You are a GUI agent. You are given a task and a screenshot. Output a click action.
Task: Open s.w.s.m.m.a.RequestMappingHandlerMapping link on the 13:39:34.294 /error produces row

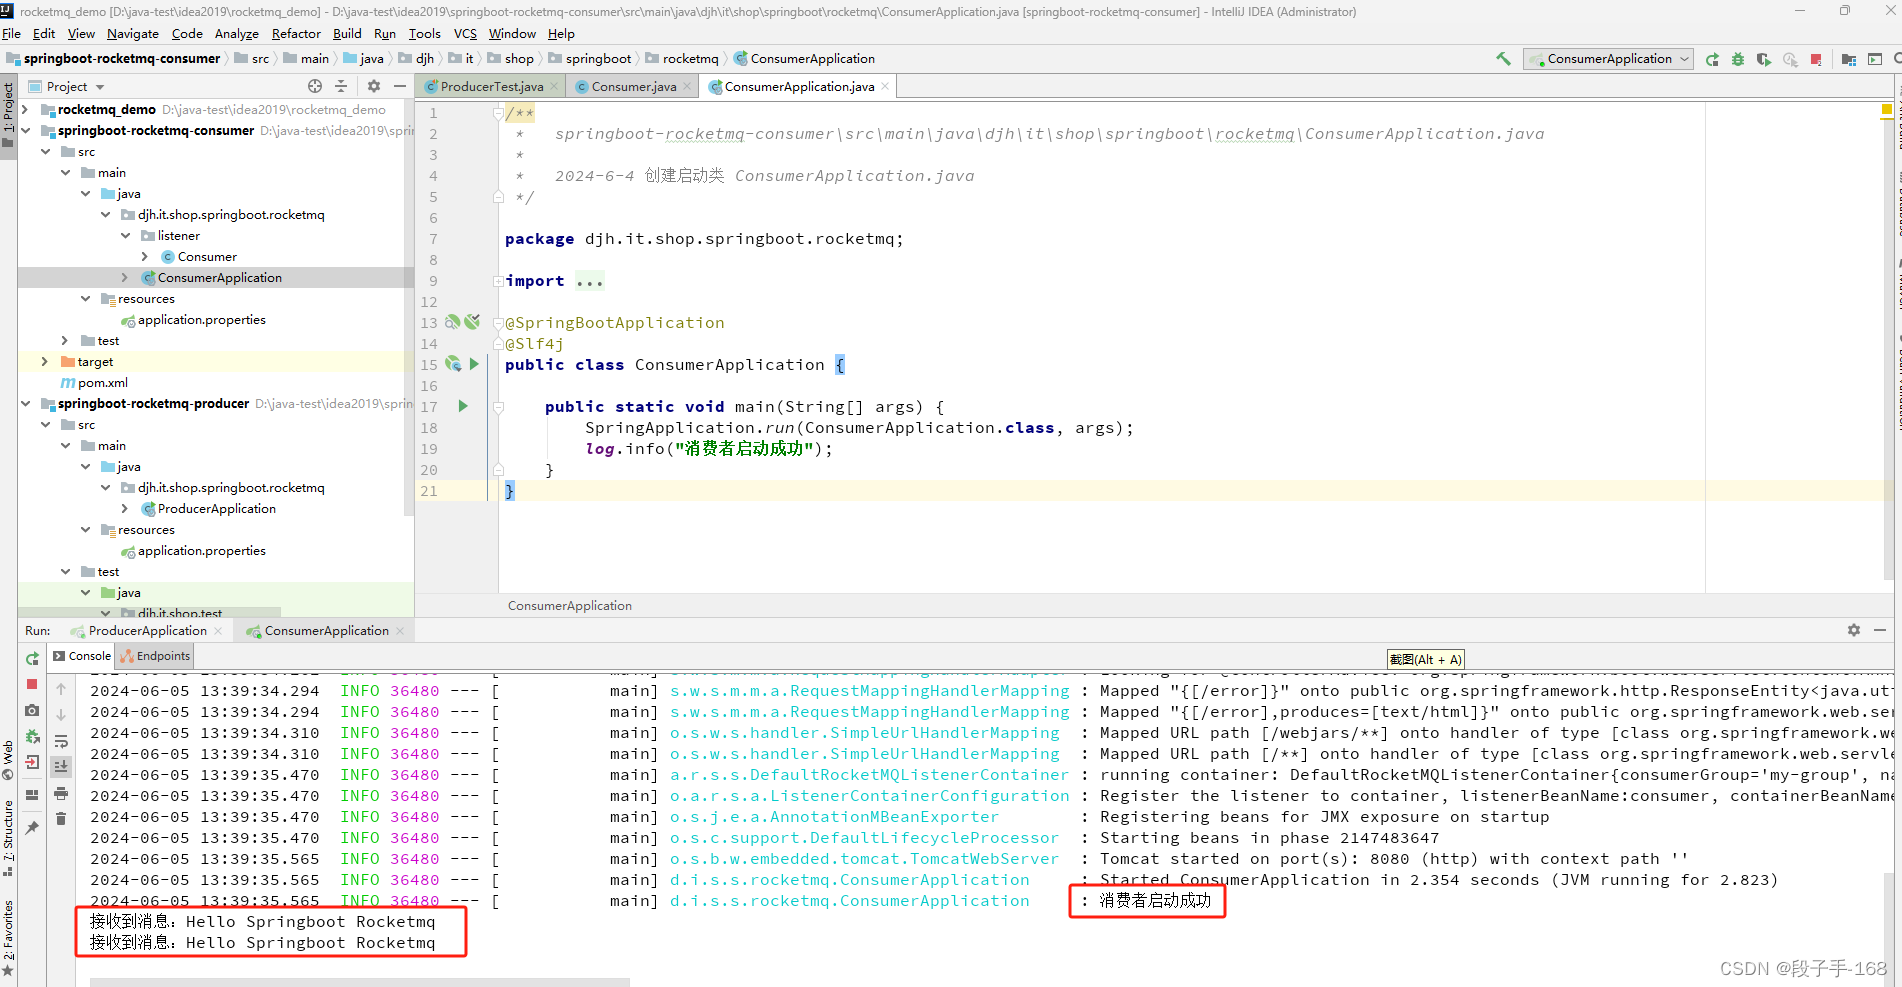pos(869,711)
